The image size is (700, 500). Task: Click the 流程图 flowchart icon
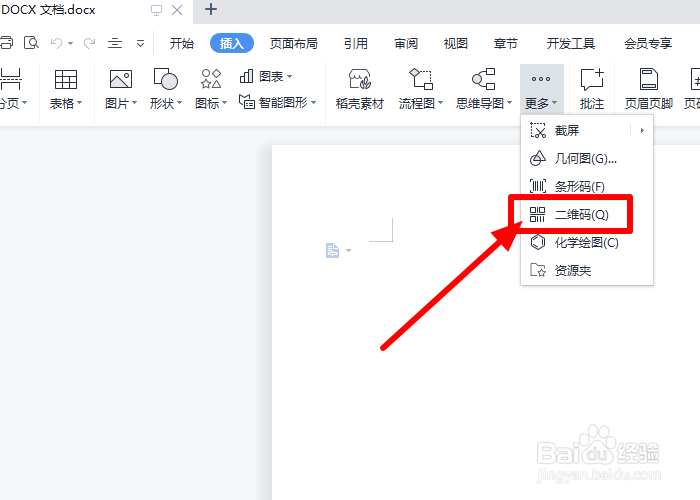[421, 79]
